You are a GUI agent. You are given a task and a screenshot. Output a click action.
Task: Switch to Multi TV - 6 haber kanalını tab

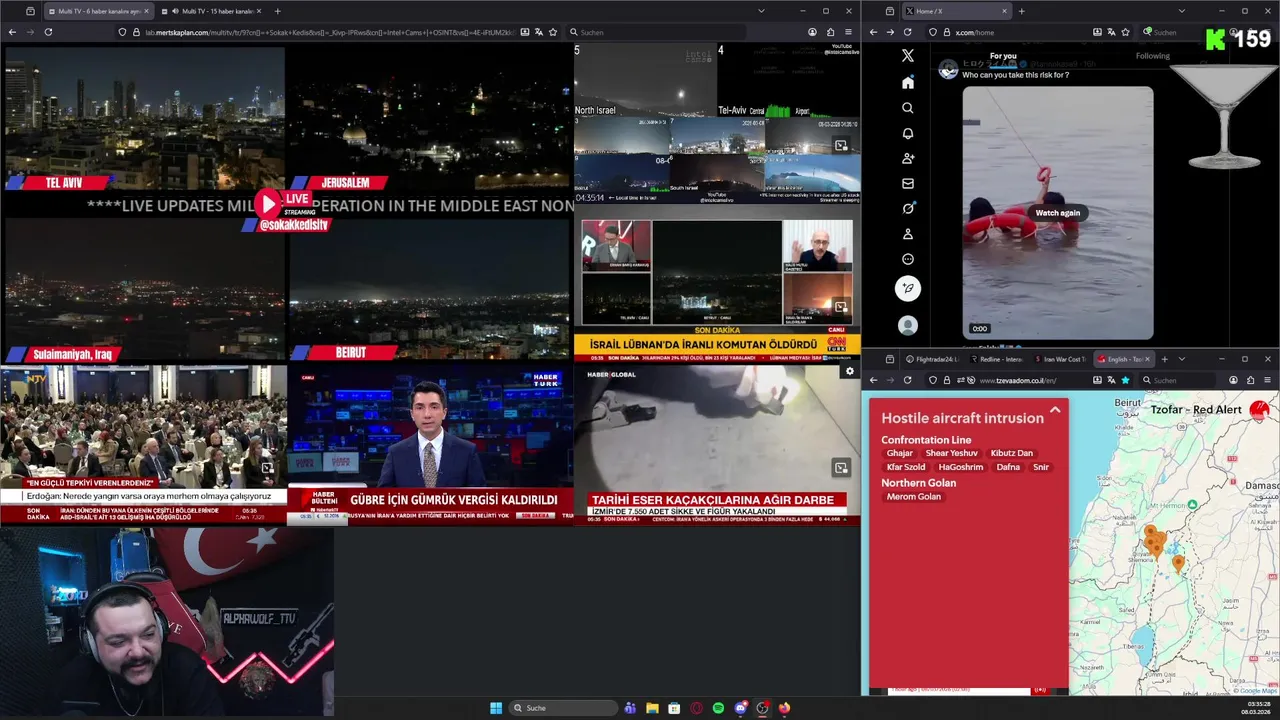(98, 11)
